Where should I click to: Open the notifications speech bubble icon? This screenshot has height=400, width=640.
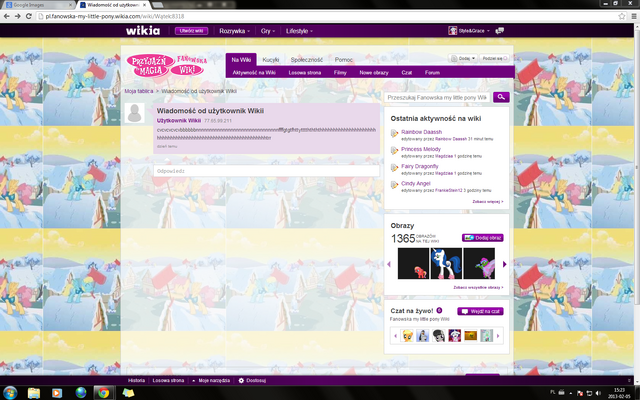[x=500, y=31]
